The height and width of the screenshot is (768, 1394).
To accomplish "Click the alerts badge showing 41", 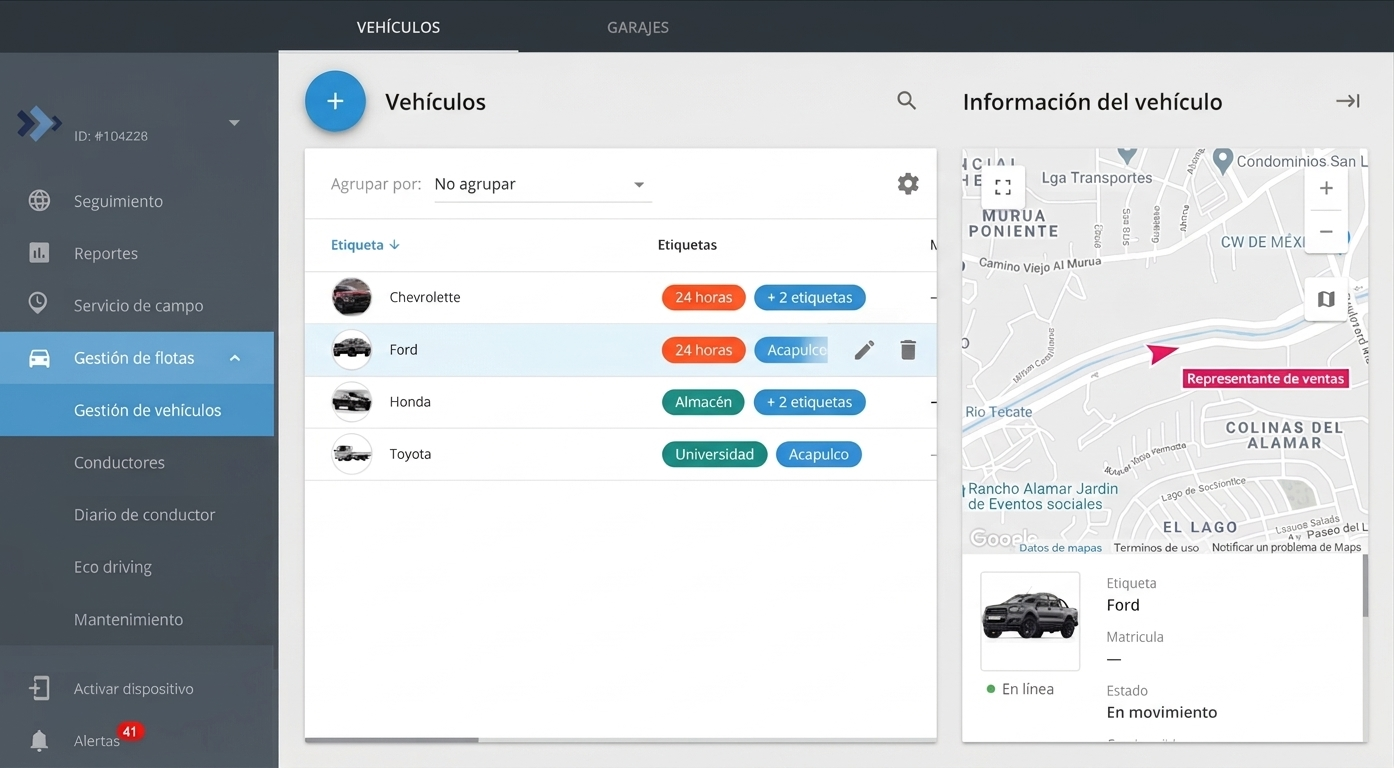I will coord(130,732).
